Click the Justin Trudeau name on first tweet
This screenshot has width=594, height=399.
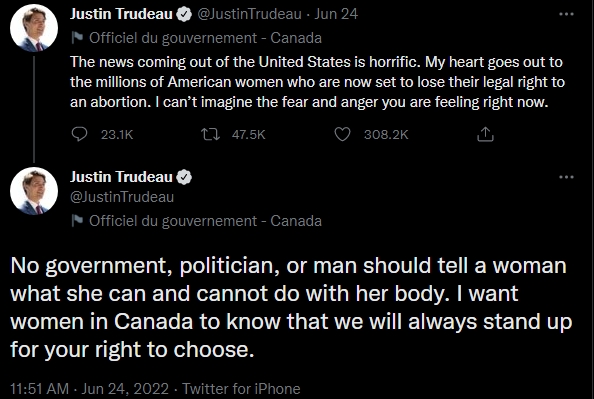(x=121, y=14)
